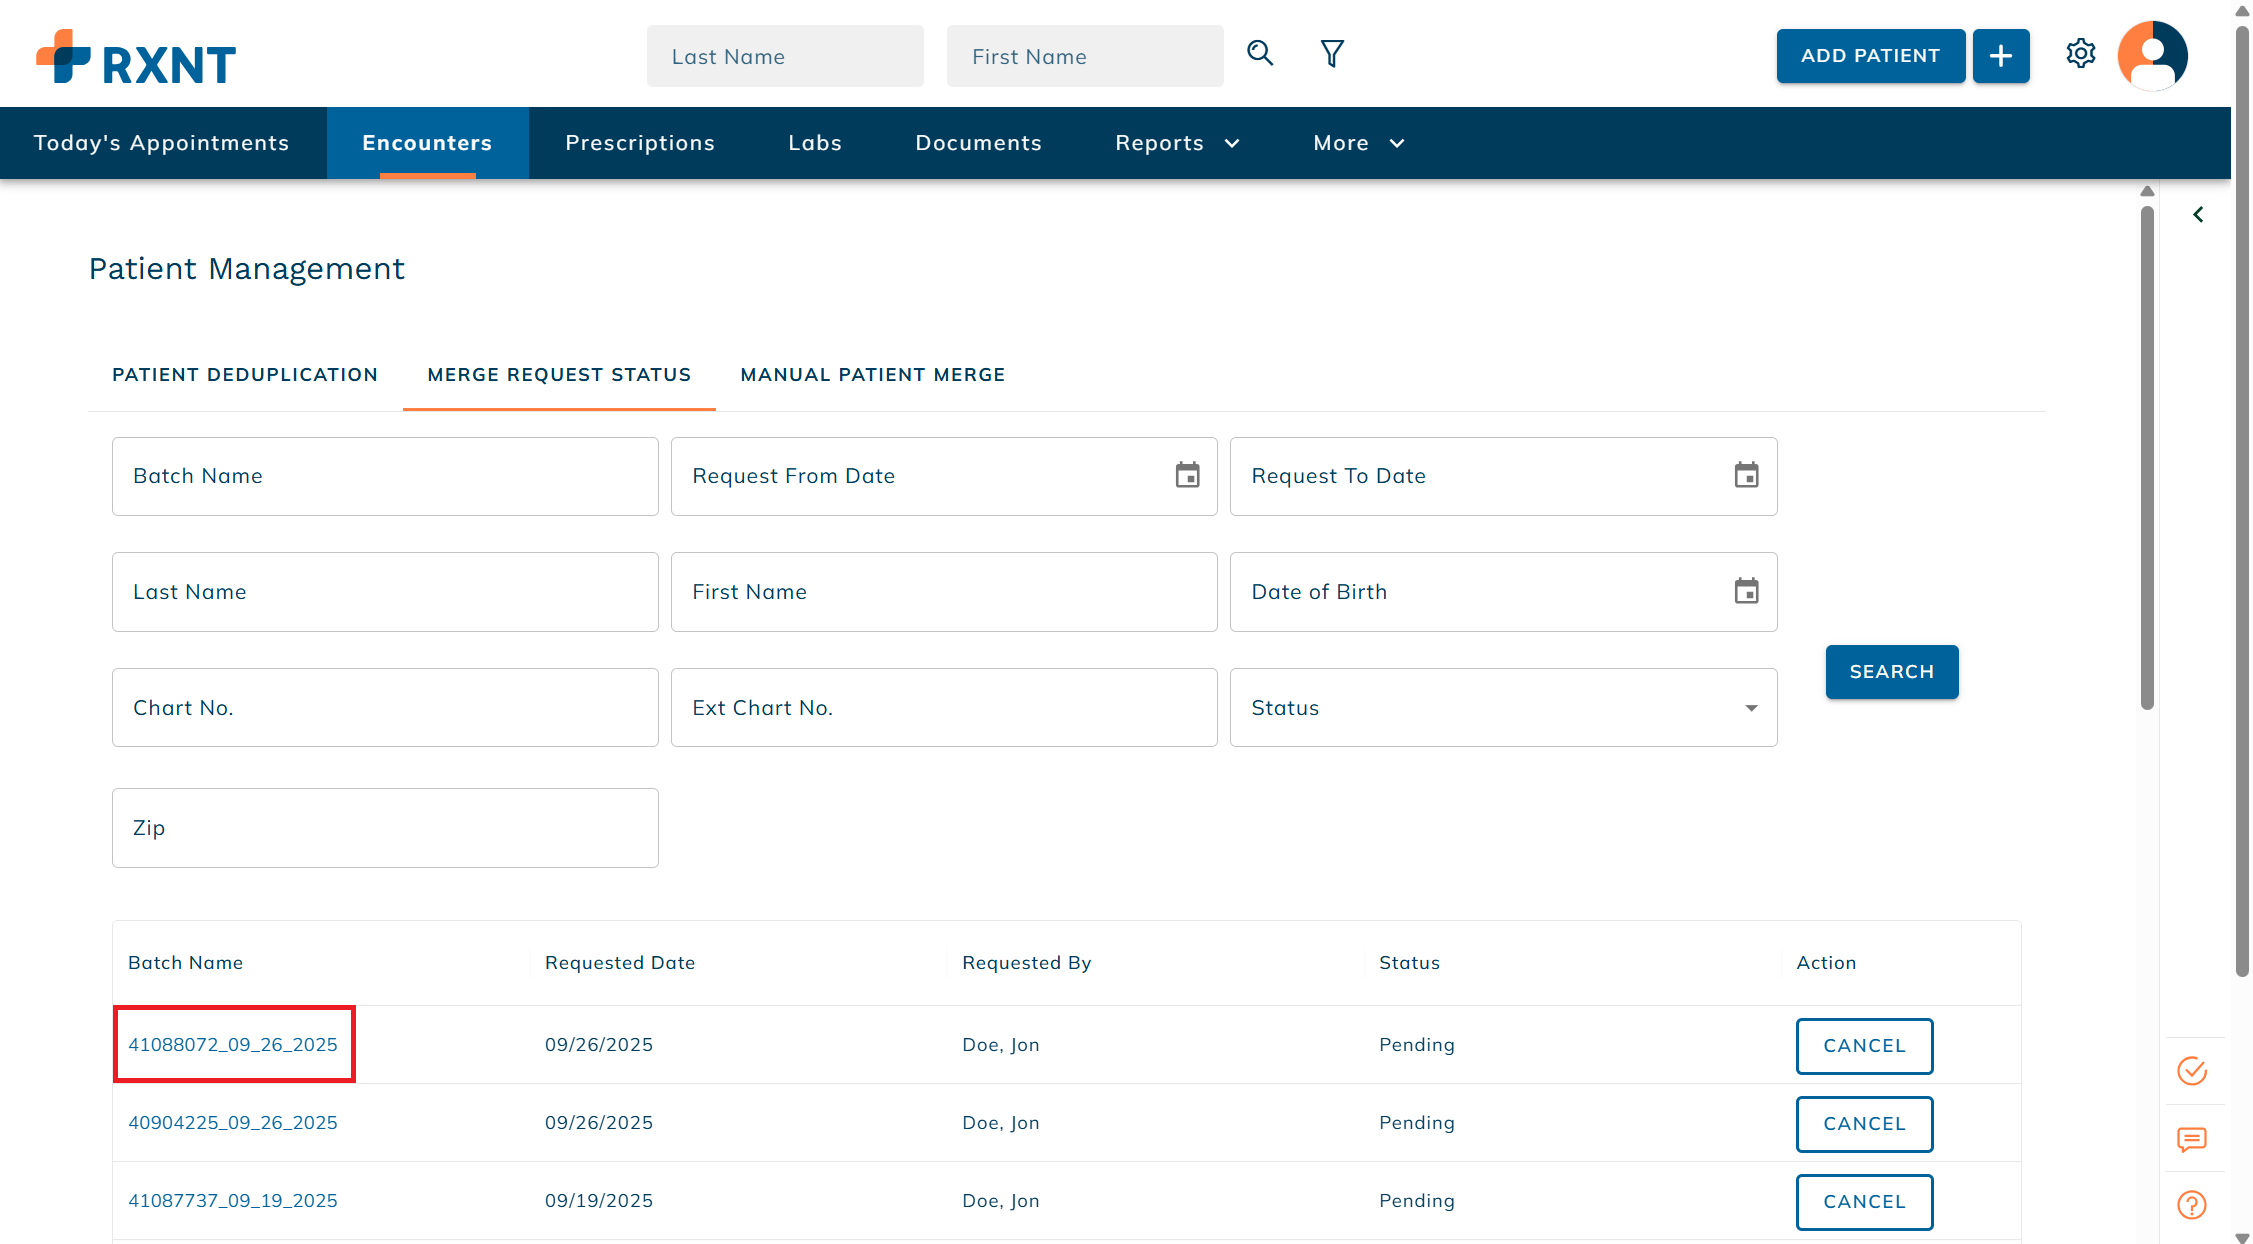Click the patient search magnifier icon
This screenshot has width=2253, height=1244.
point(1260,53)
